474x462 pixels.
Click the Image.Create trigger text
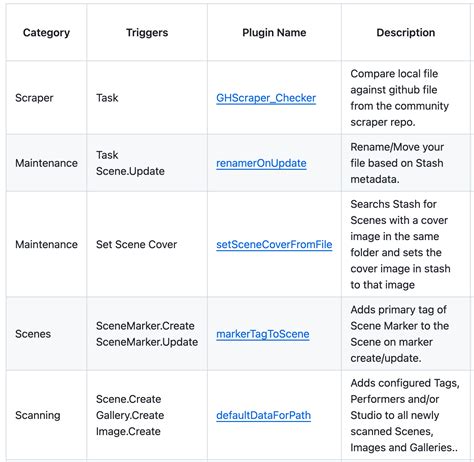pos(128,431)
